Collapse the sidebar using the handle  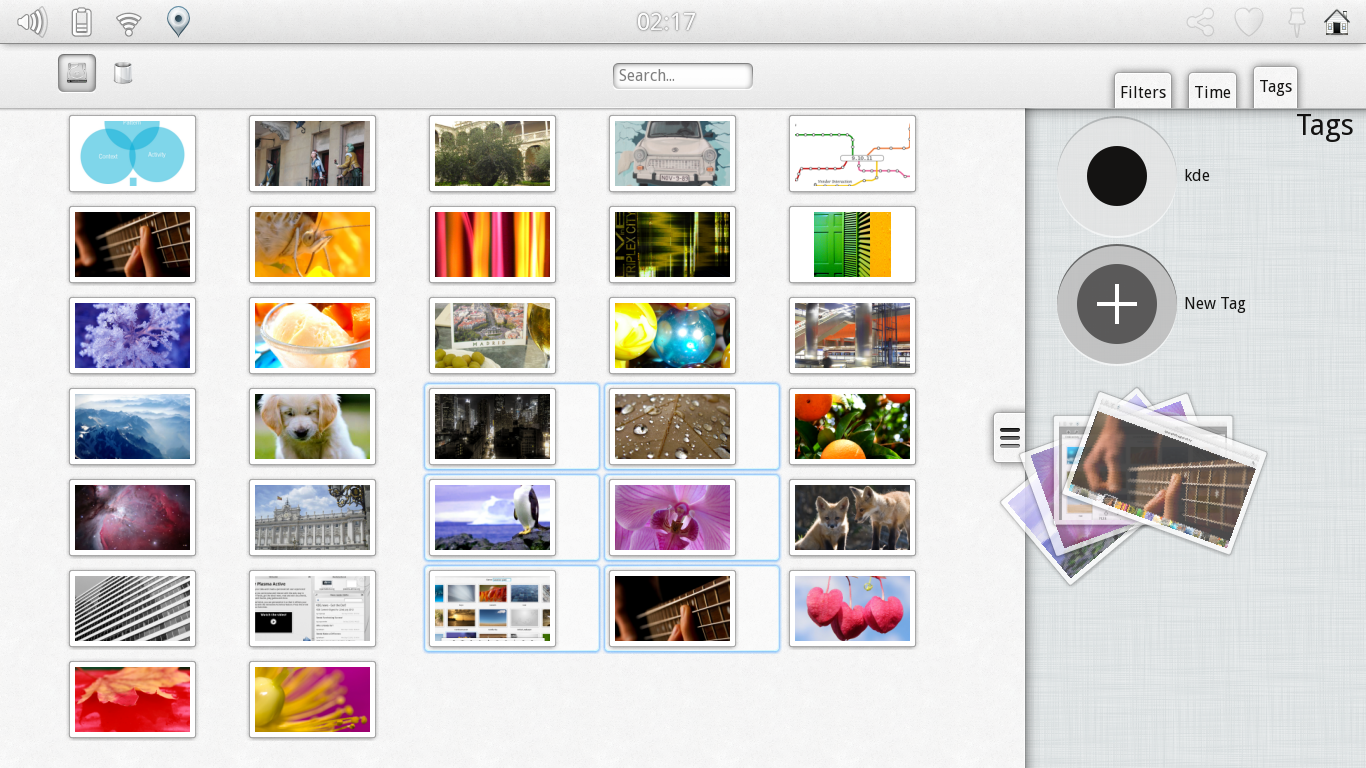click(x=1009, y=437)
